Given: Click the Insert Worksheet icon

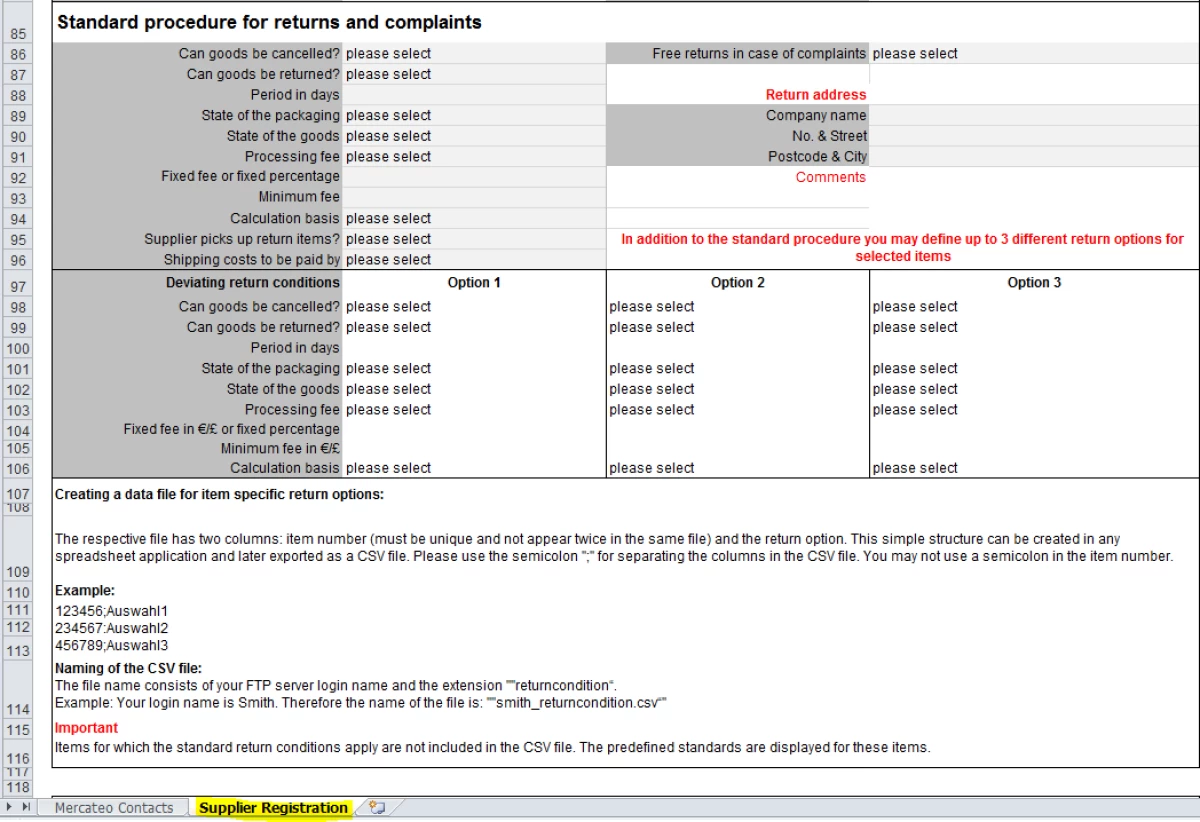Looking at the screenshot, I should click(x=377, y=808).
